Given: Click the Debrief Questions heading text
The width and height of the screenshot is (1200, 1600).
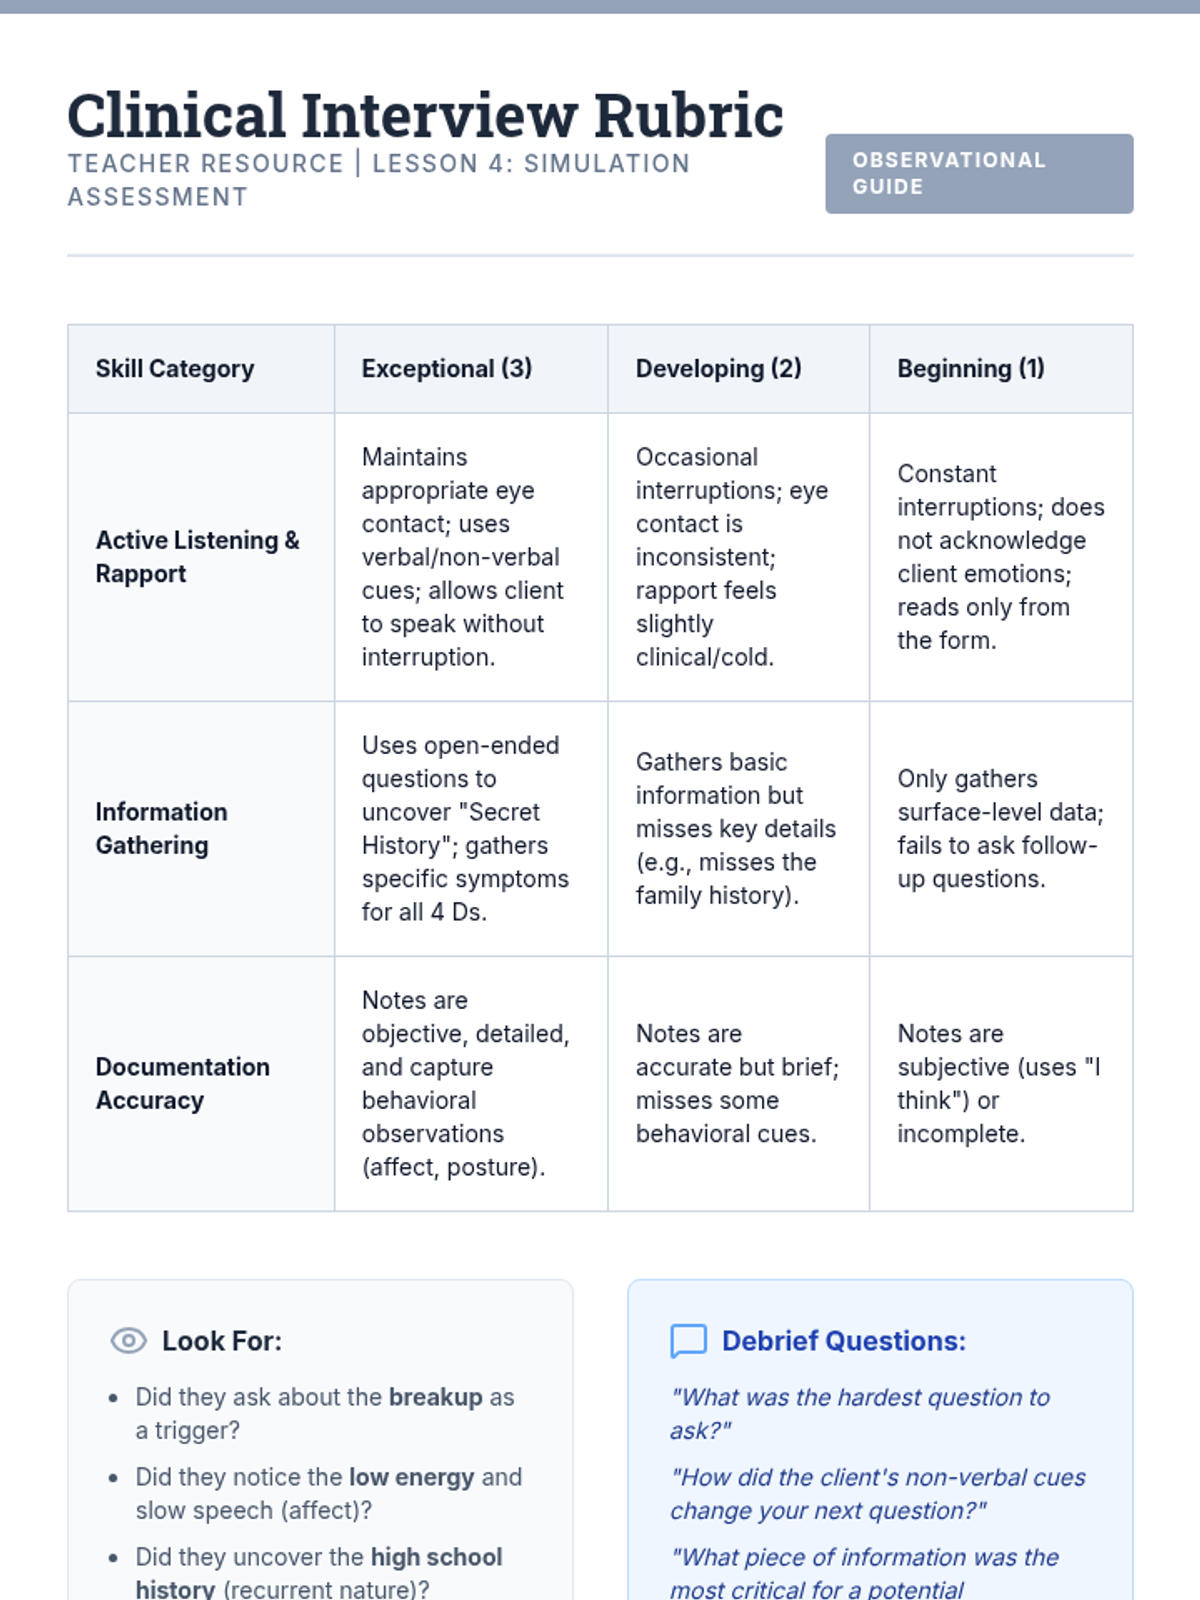Looking at the screenshot, I should 844,1341.
